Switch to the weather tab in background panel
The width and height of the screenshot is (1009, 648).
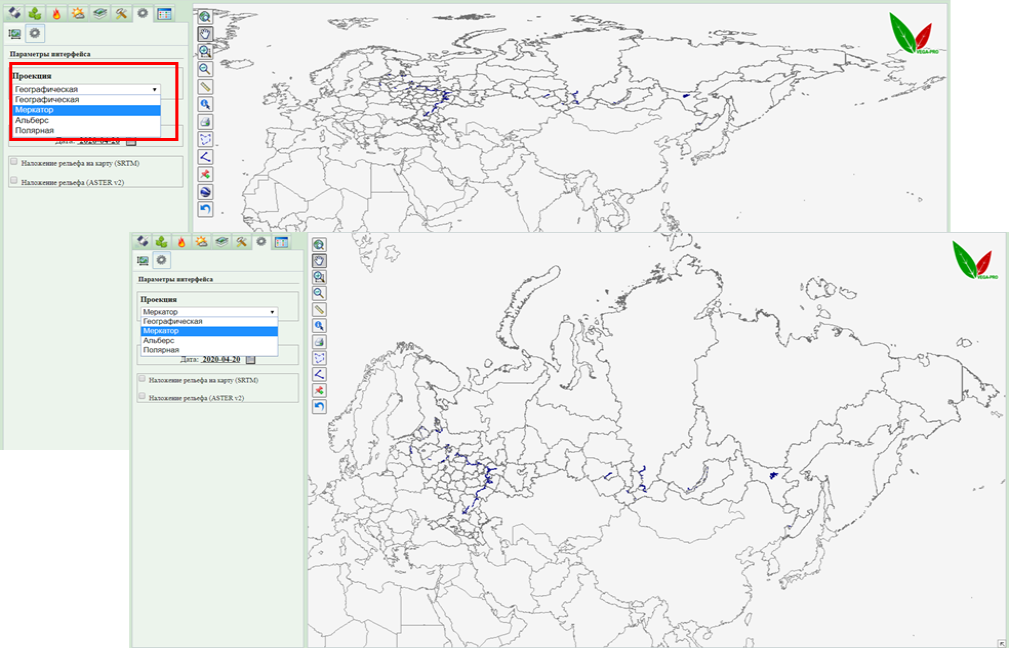coord(78,13)
